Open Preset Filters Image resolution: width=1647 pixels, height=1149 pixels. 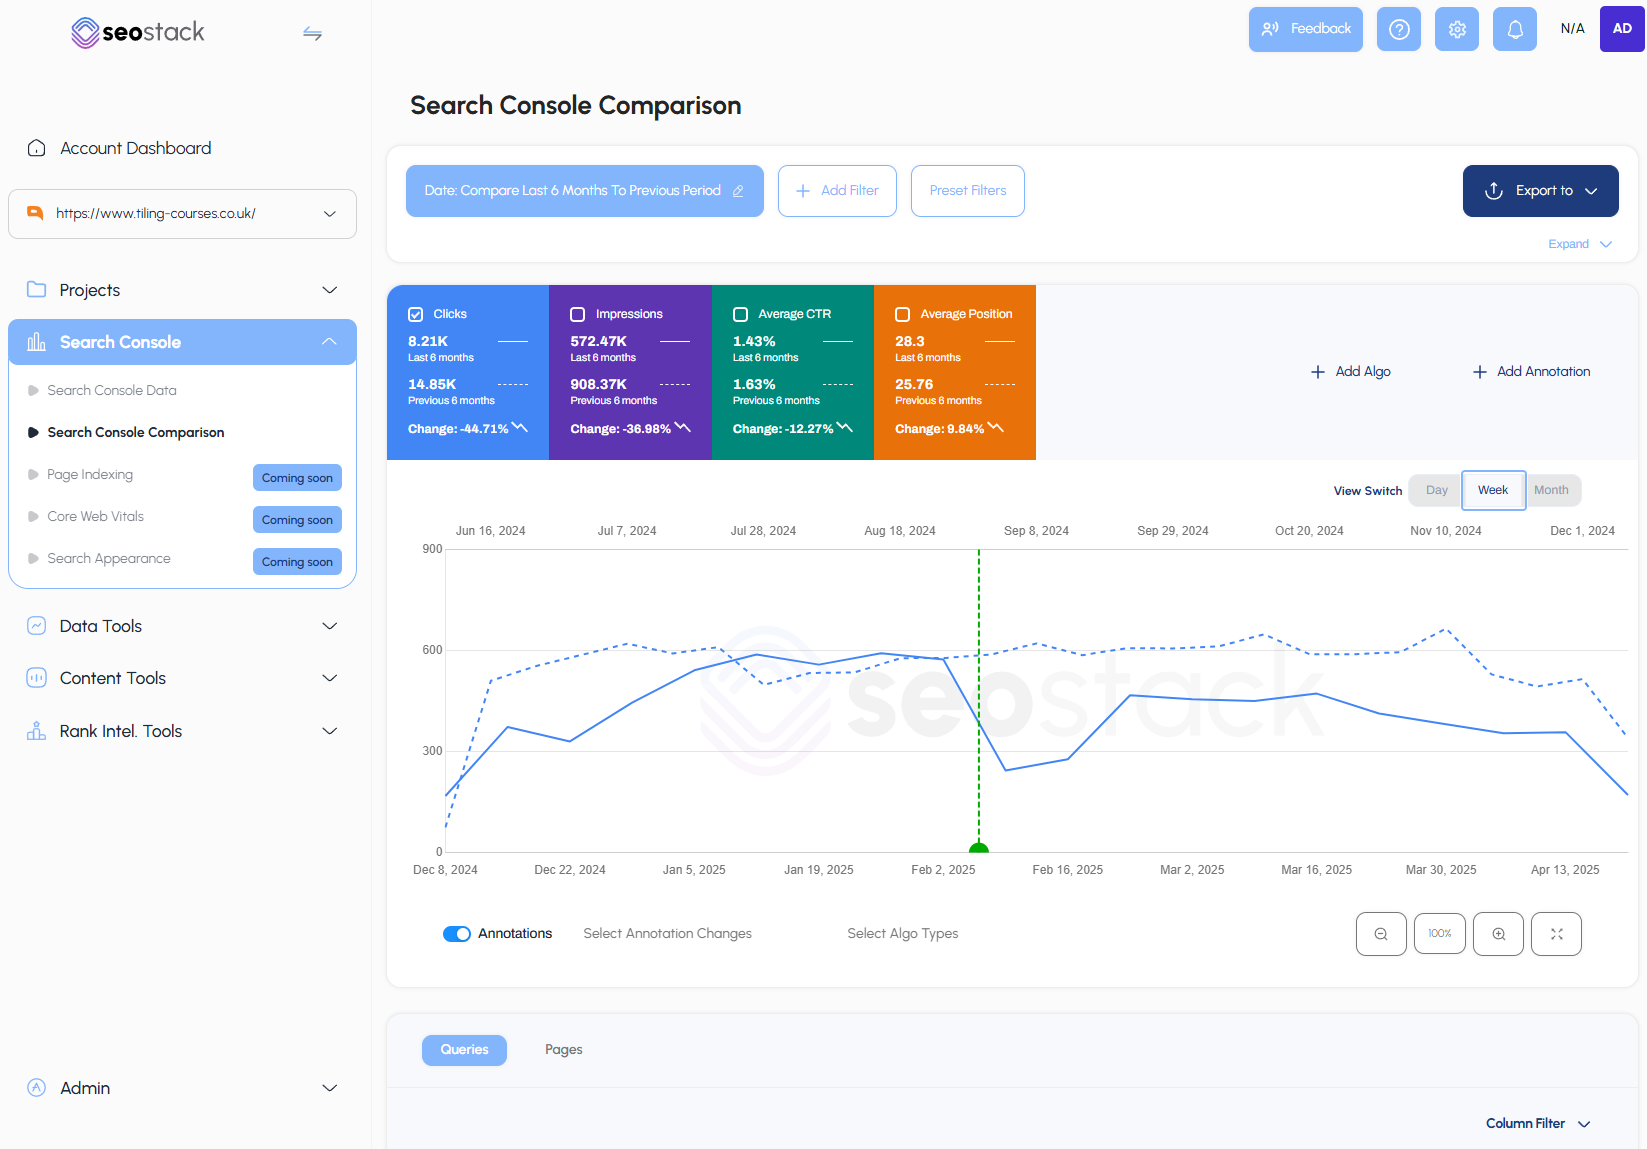tap(967, 190)
